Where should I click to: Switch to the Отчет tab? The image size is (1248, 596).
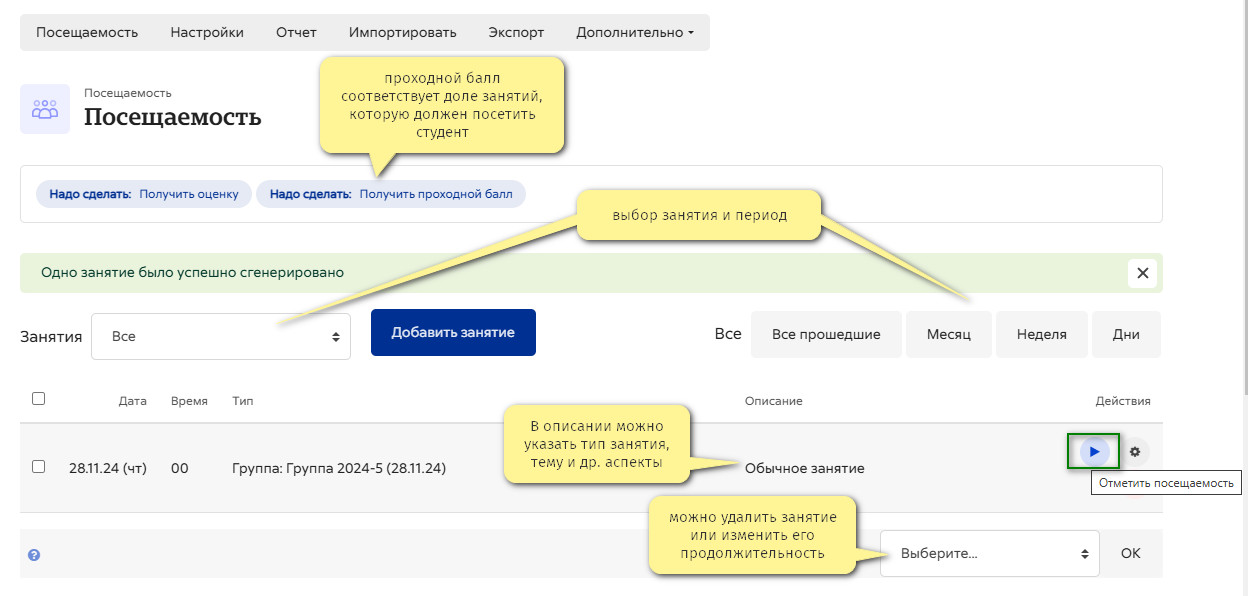(296, 32)
